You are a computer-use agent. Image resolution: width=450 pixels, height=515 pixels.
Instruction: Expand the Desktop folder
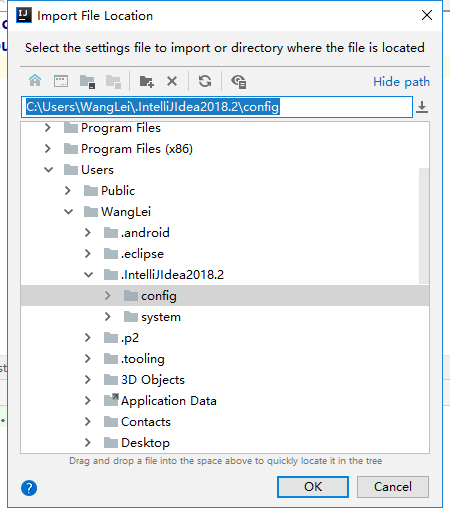coord(88,443)
